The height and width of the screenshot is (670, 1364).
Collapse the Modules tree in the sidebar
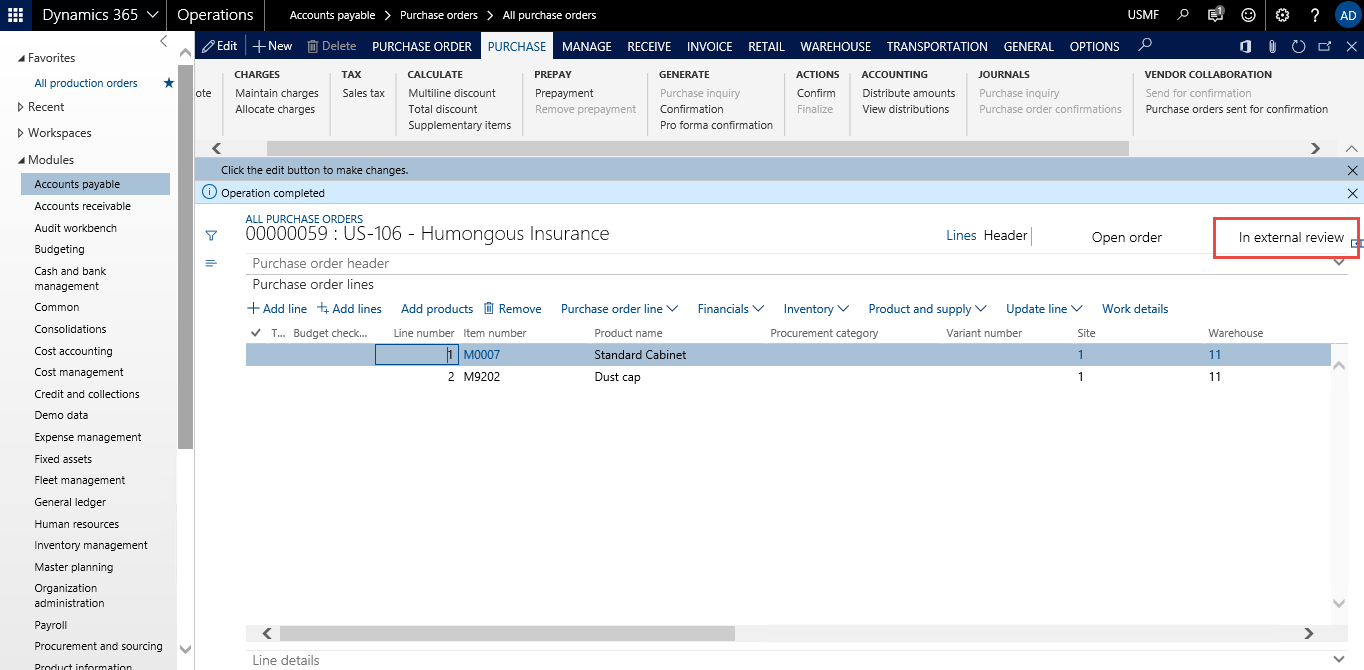[22, 159]
